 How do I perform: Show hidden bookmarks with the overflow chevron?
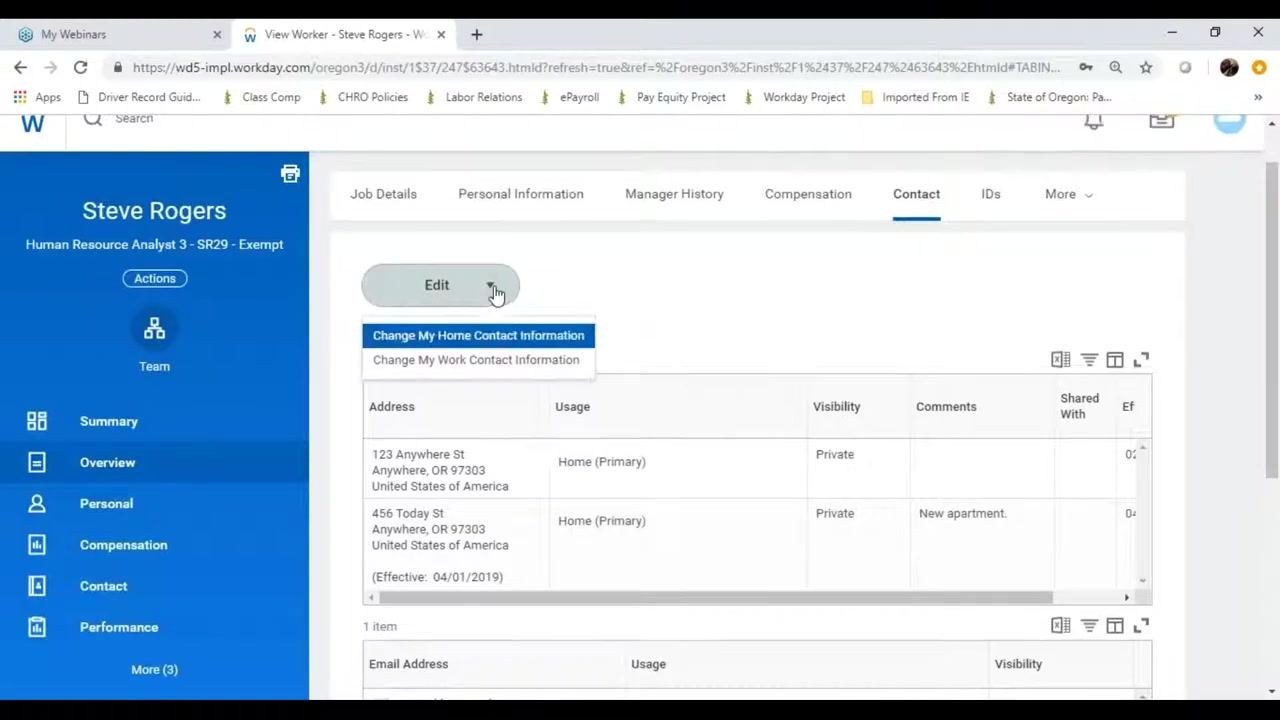1258,97
